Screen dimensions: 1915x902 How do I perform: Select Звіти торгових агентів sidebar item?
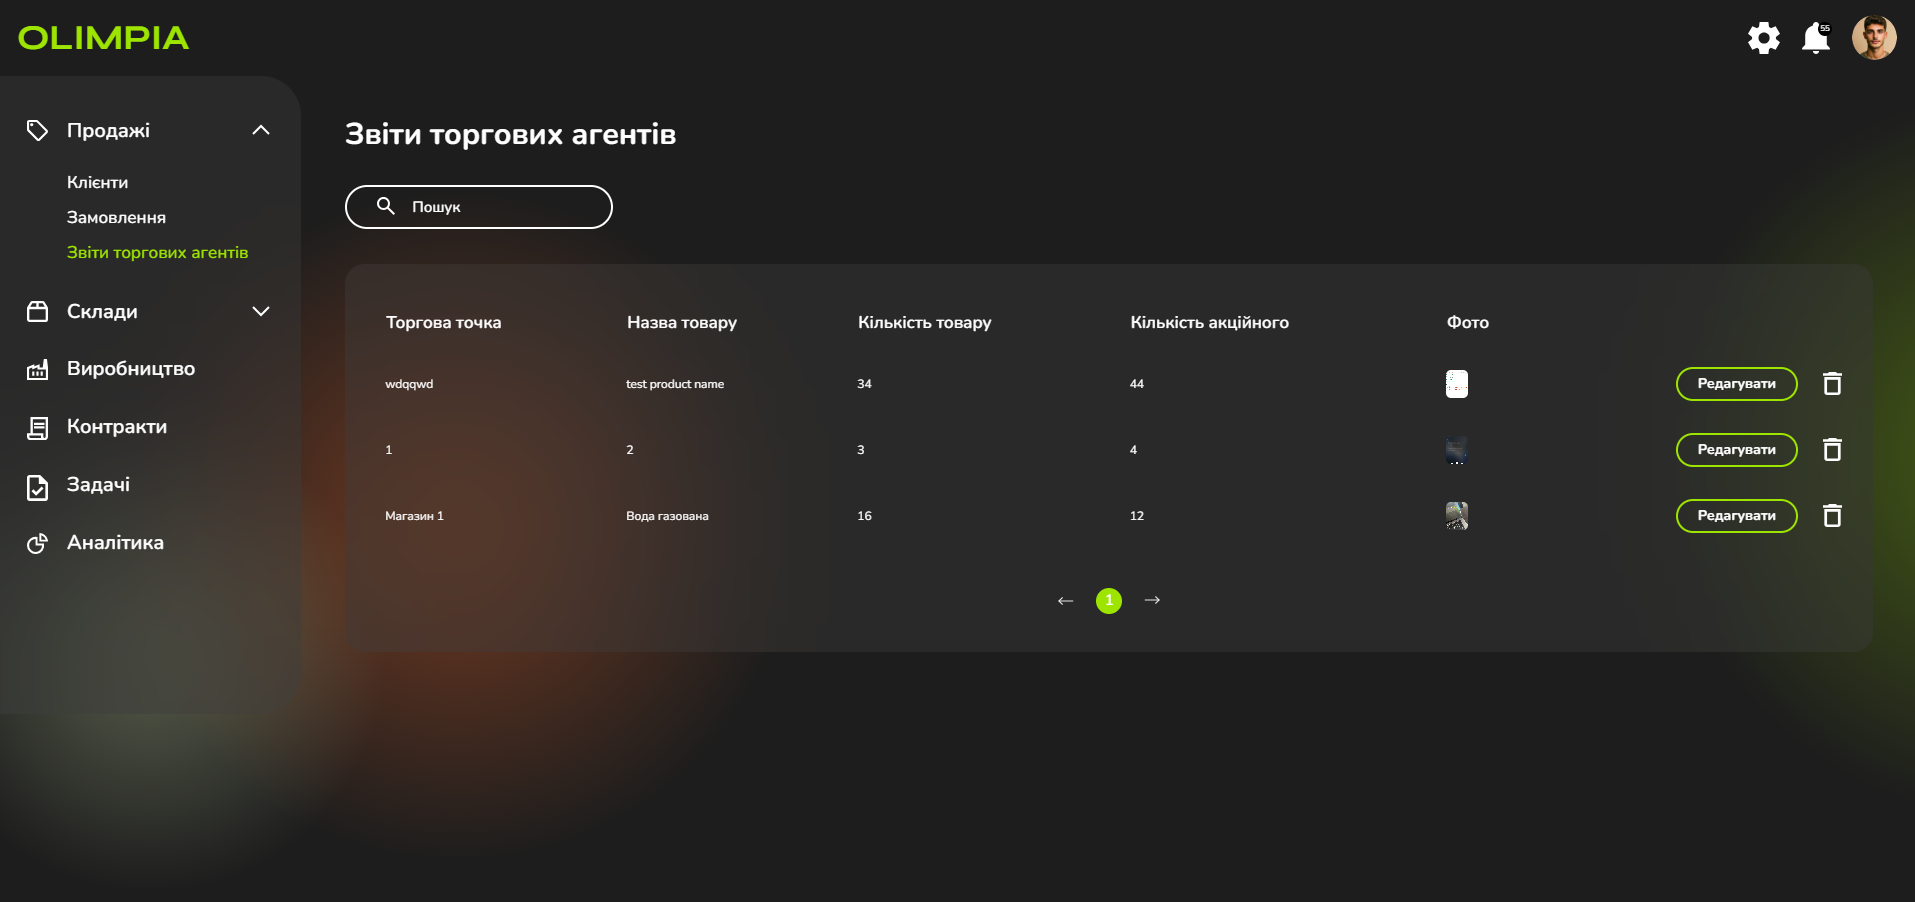[x=157, y=252]
